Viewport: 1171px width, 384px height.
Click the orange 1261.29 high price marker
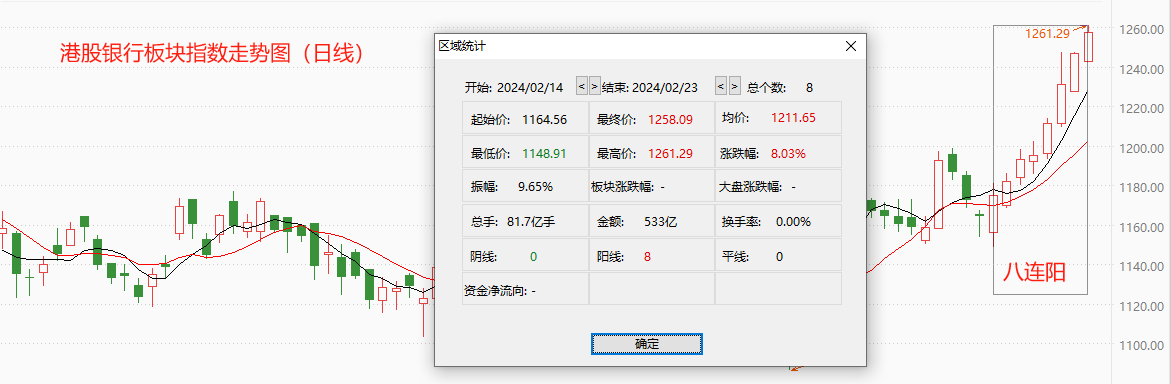tap(1047, 34)
